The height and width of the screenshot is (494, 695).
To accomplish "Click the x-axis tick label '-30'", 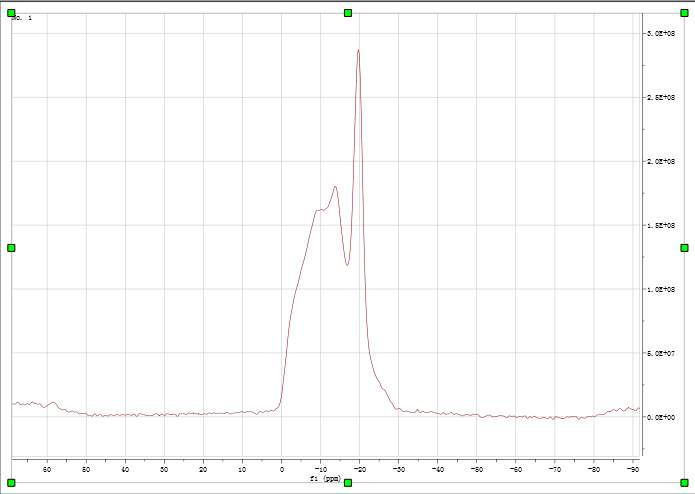I will (398, 470).
